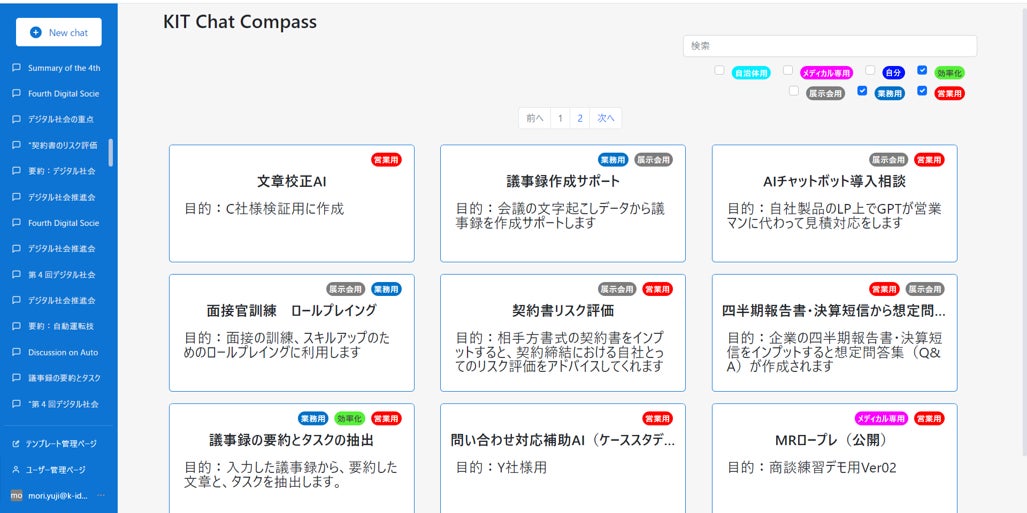
Task: Open the 契約書リスク評価 template card
Action: coord(563,332)
